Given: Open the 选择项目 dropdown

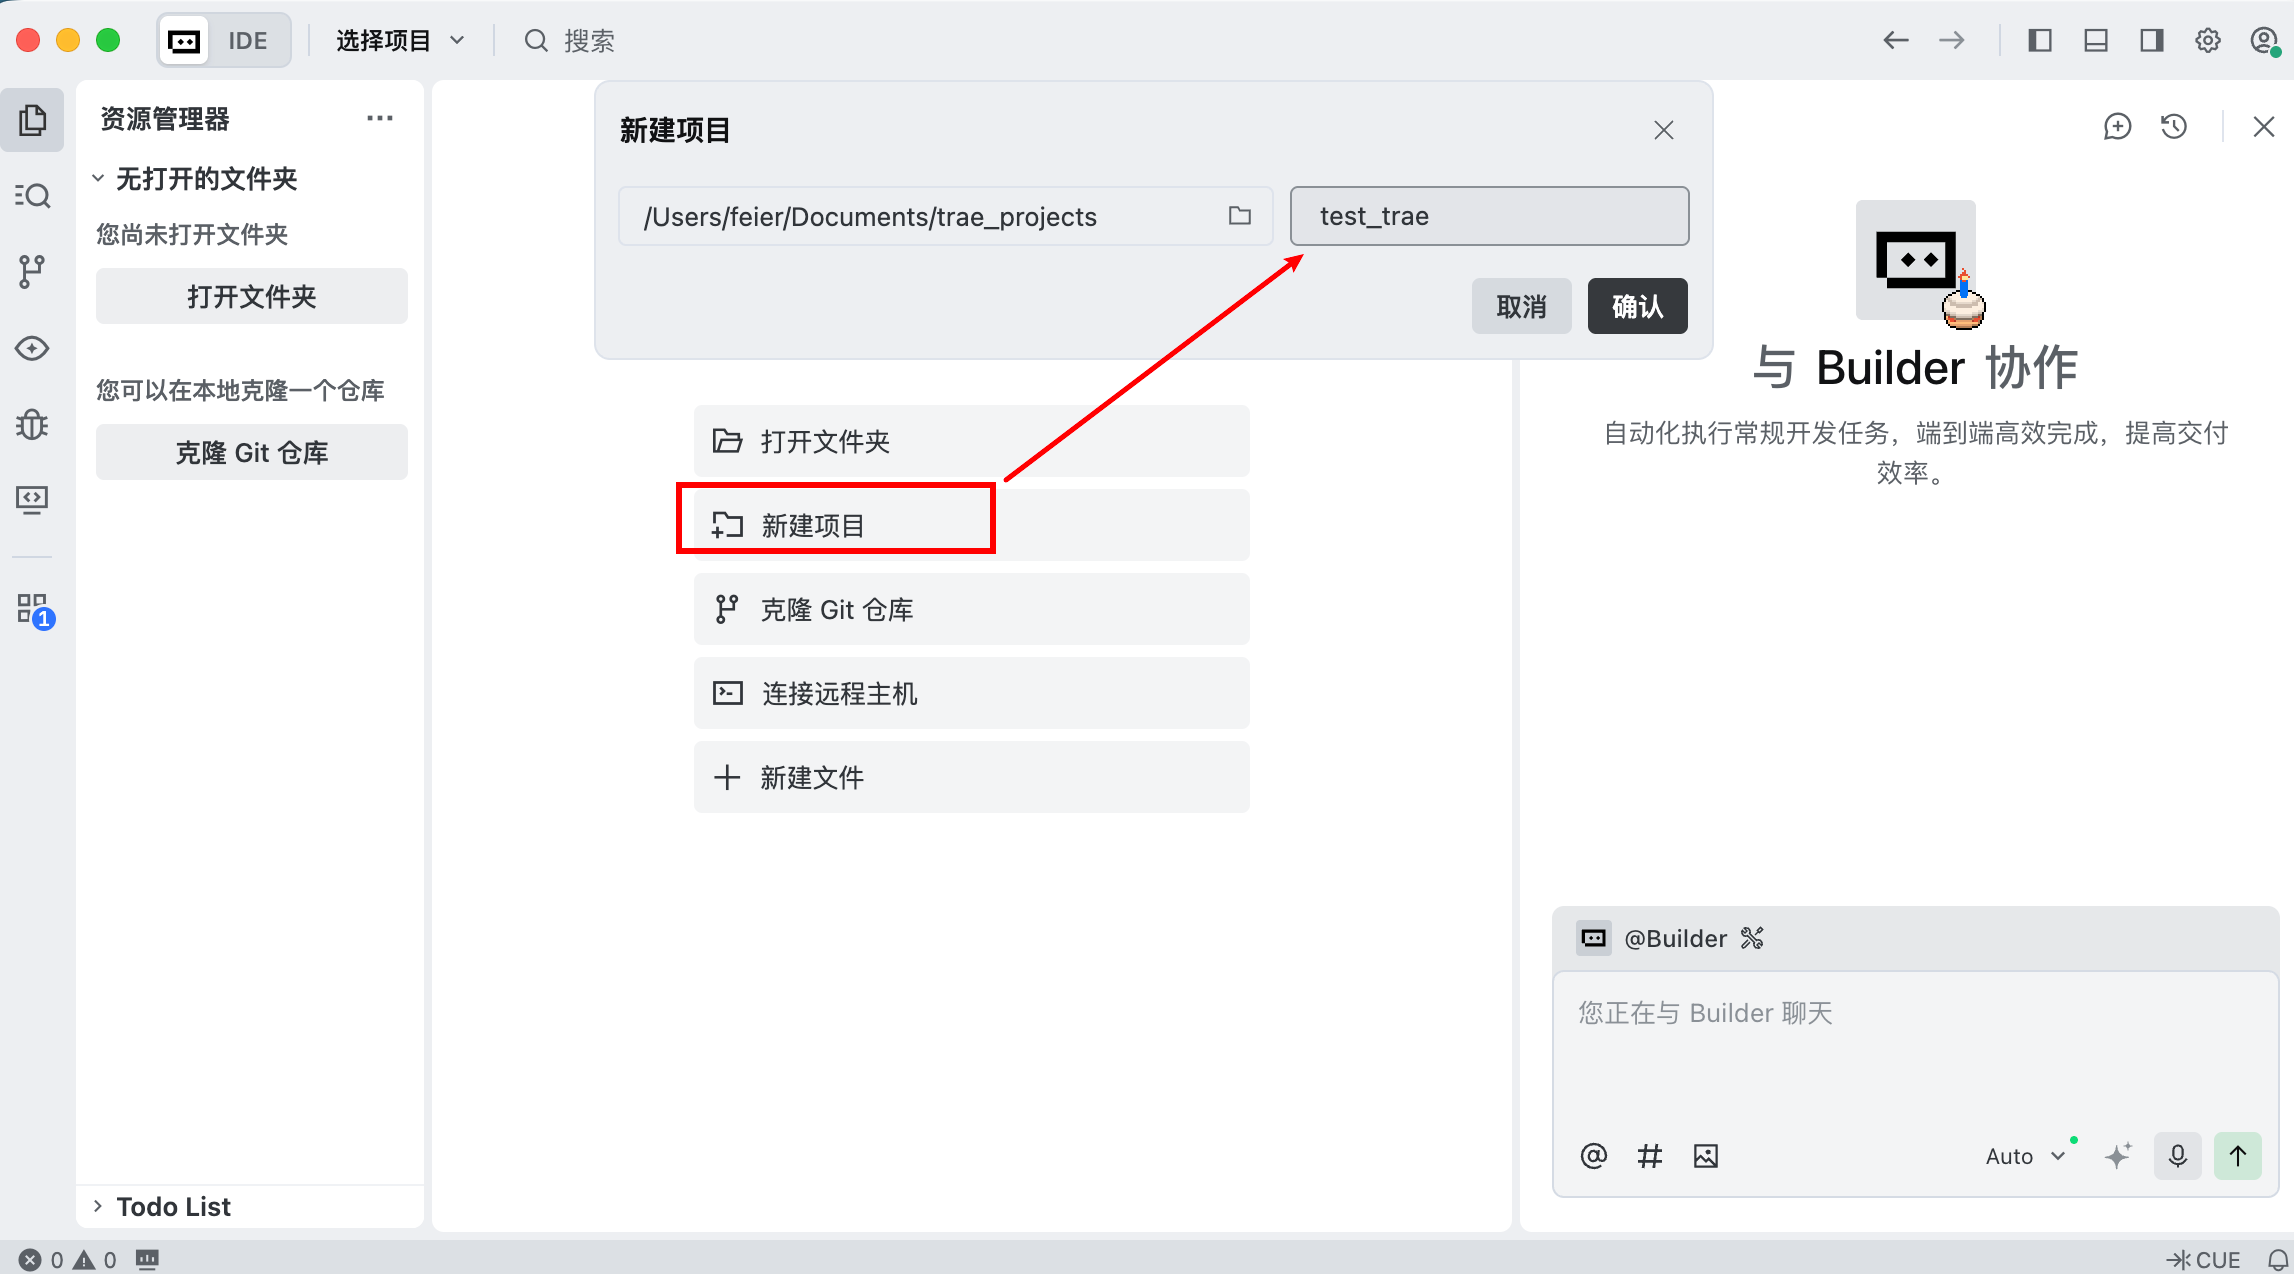Looking at the screenshot, I should (400, 41).
